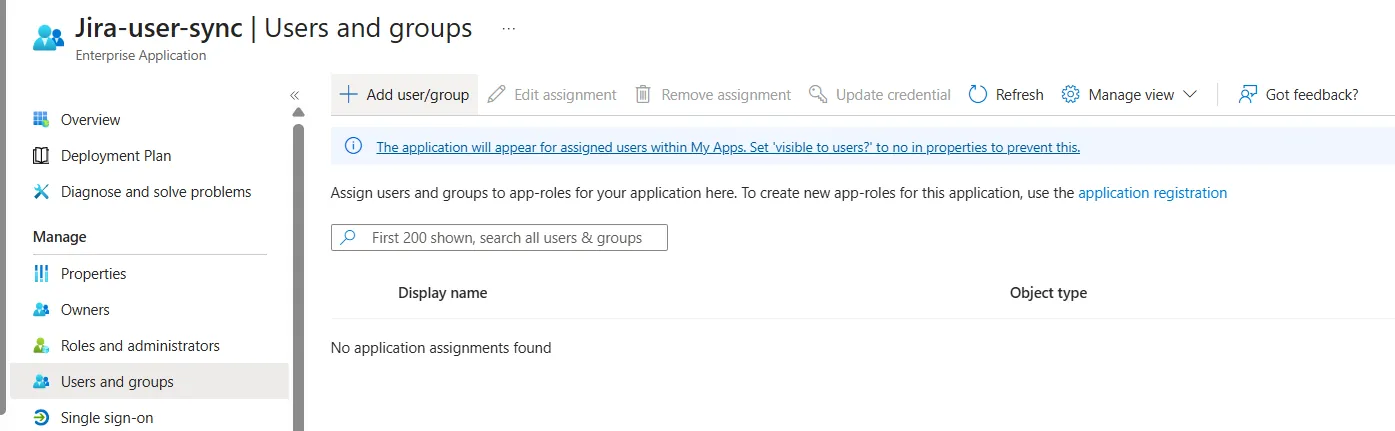Click the Diagnose and solve problems wrench icon
Screen dimensions: 1395x431
click(41, 192)
